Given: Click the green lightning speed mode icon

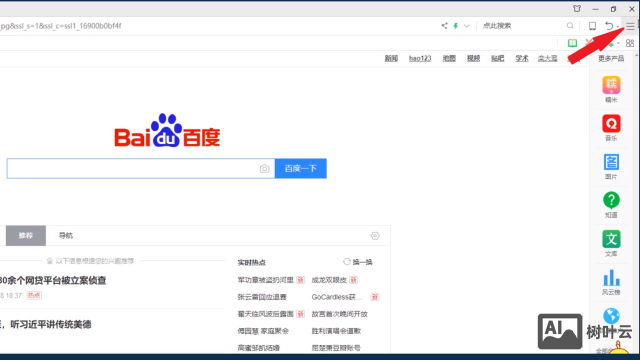Looking at the screenshot, I should pyautogui.click(x=456, y=26).
